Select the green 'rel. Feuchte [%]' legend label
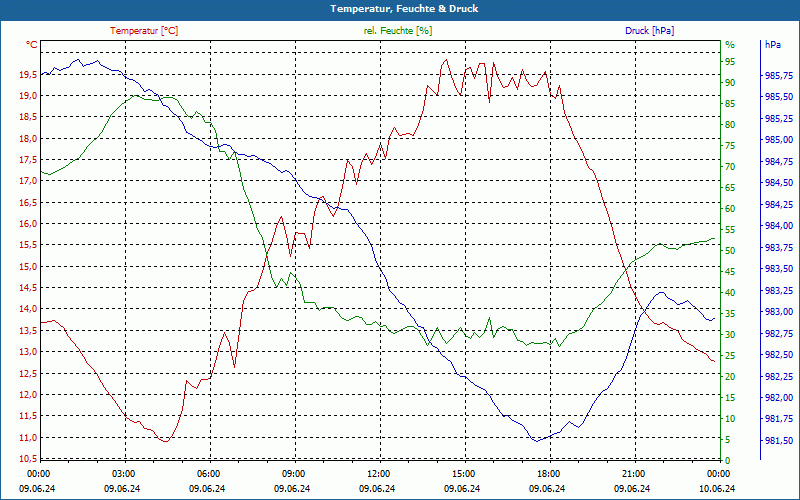Image resolution: width=800 pixels, height=500 pixels. 397,31
